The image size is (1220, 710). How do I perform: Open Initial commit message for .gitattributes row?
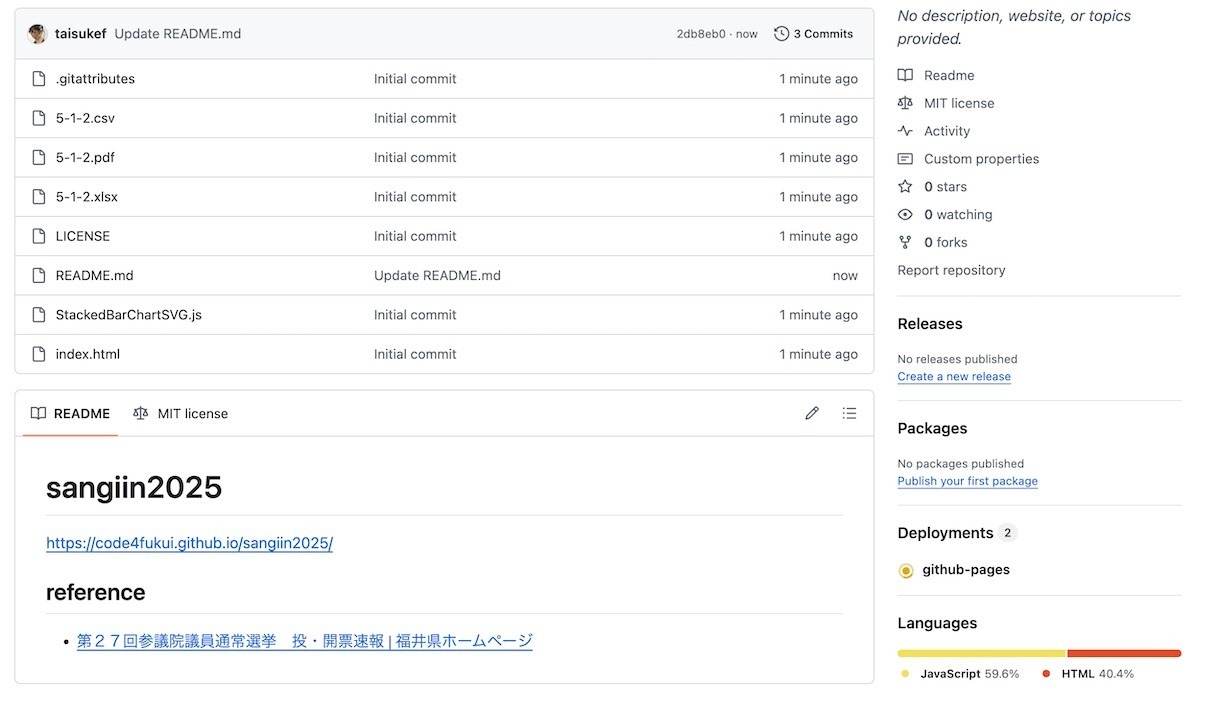tap(415, 79)
